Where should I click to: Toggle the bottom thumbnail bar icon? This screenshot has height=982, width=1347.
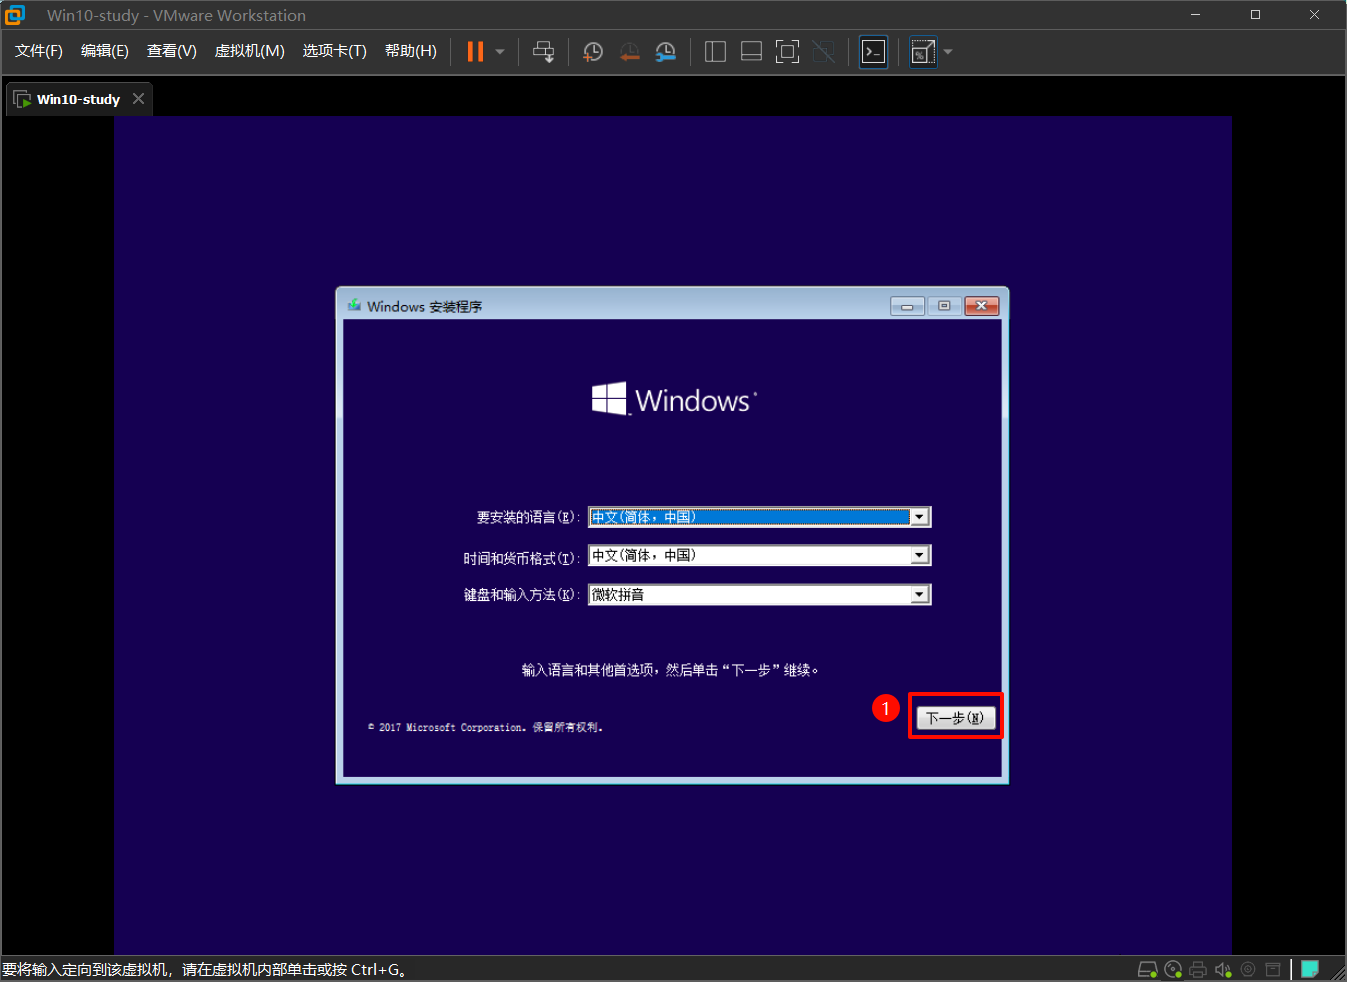(751, 52)
